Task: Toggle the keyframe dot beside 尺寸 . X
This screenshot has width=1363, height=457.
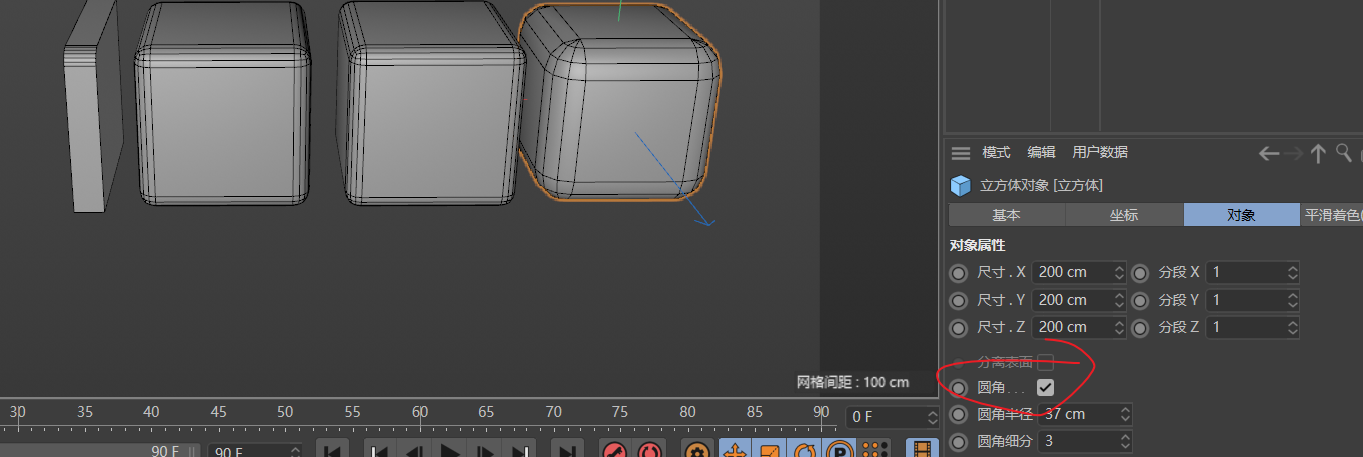Action: tap(959, 272)
